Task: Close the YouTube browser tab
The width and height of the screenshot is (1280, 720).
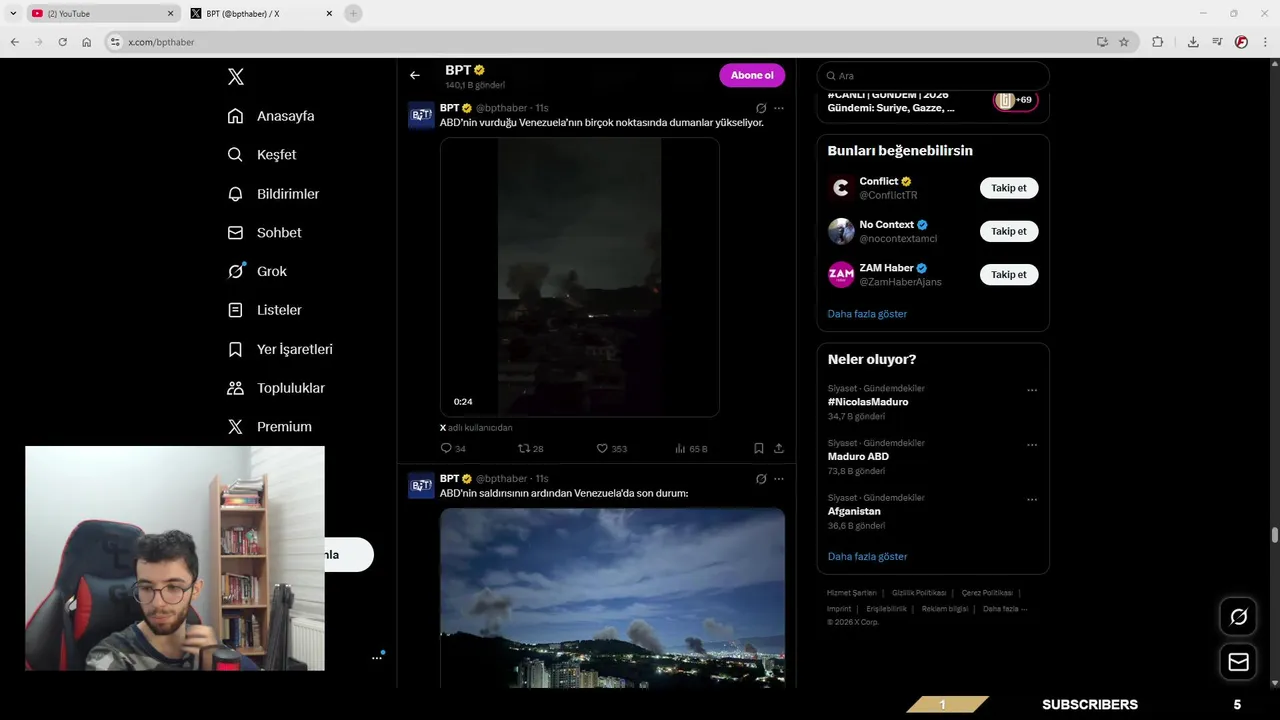Action: (170, 14)
